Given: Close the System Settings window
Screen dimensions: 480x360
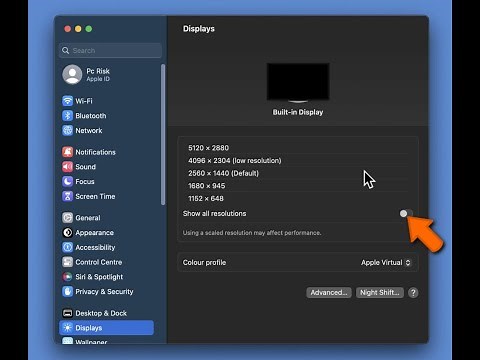Looking at the screenshot, I should click(67, 29).
